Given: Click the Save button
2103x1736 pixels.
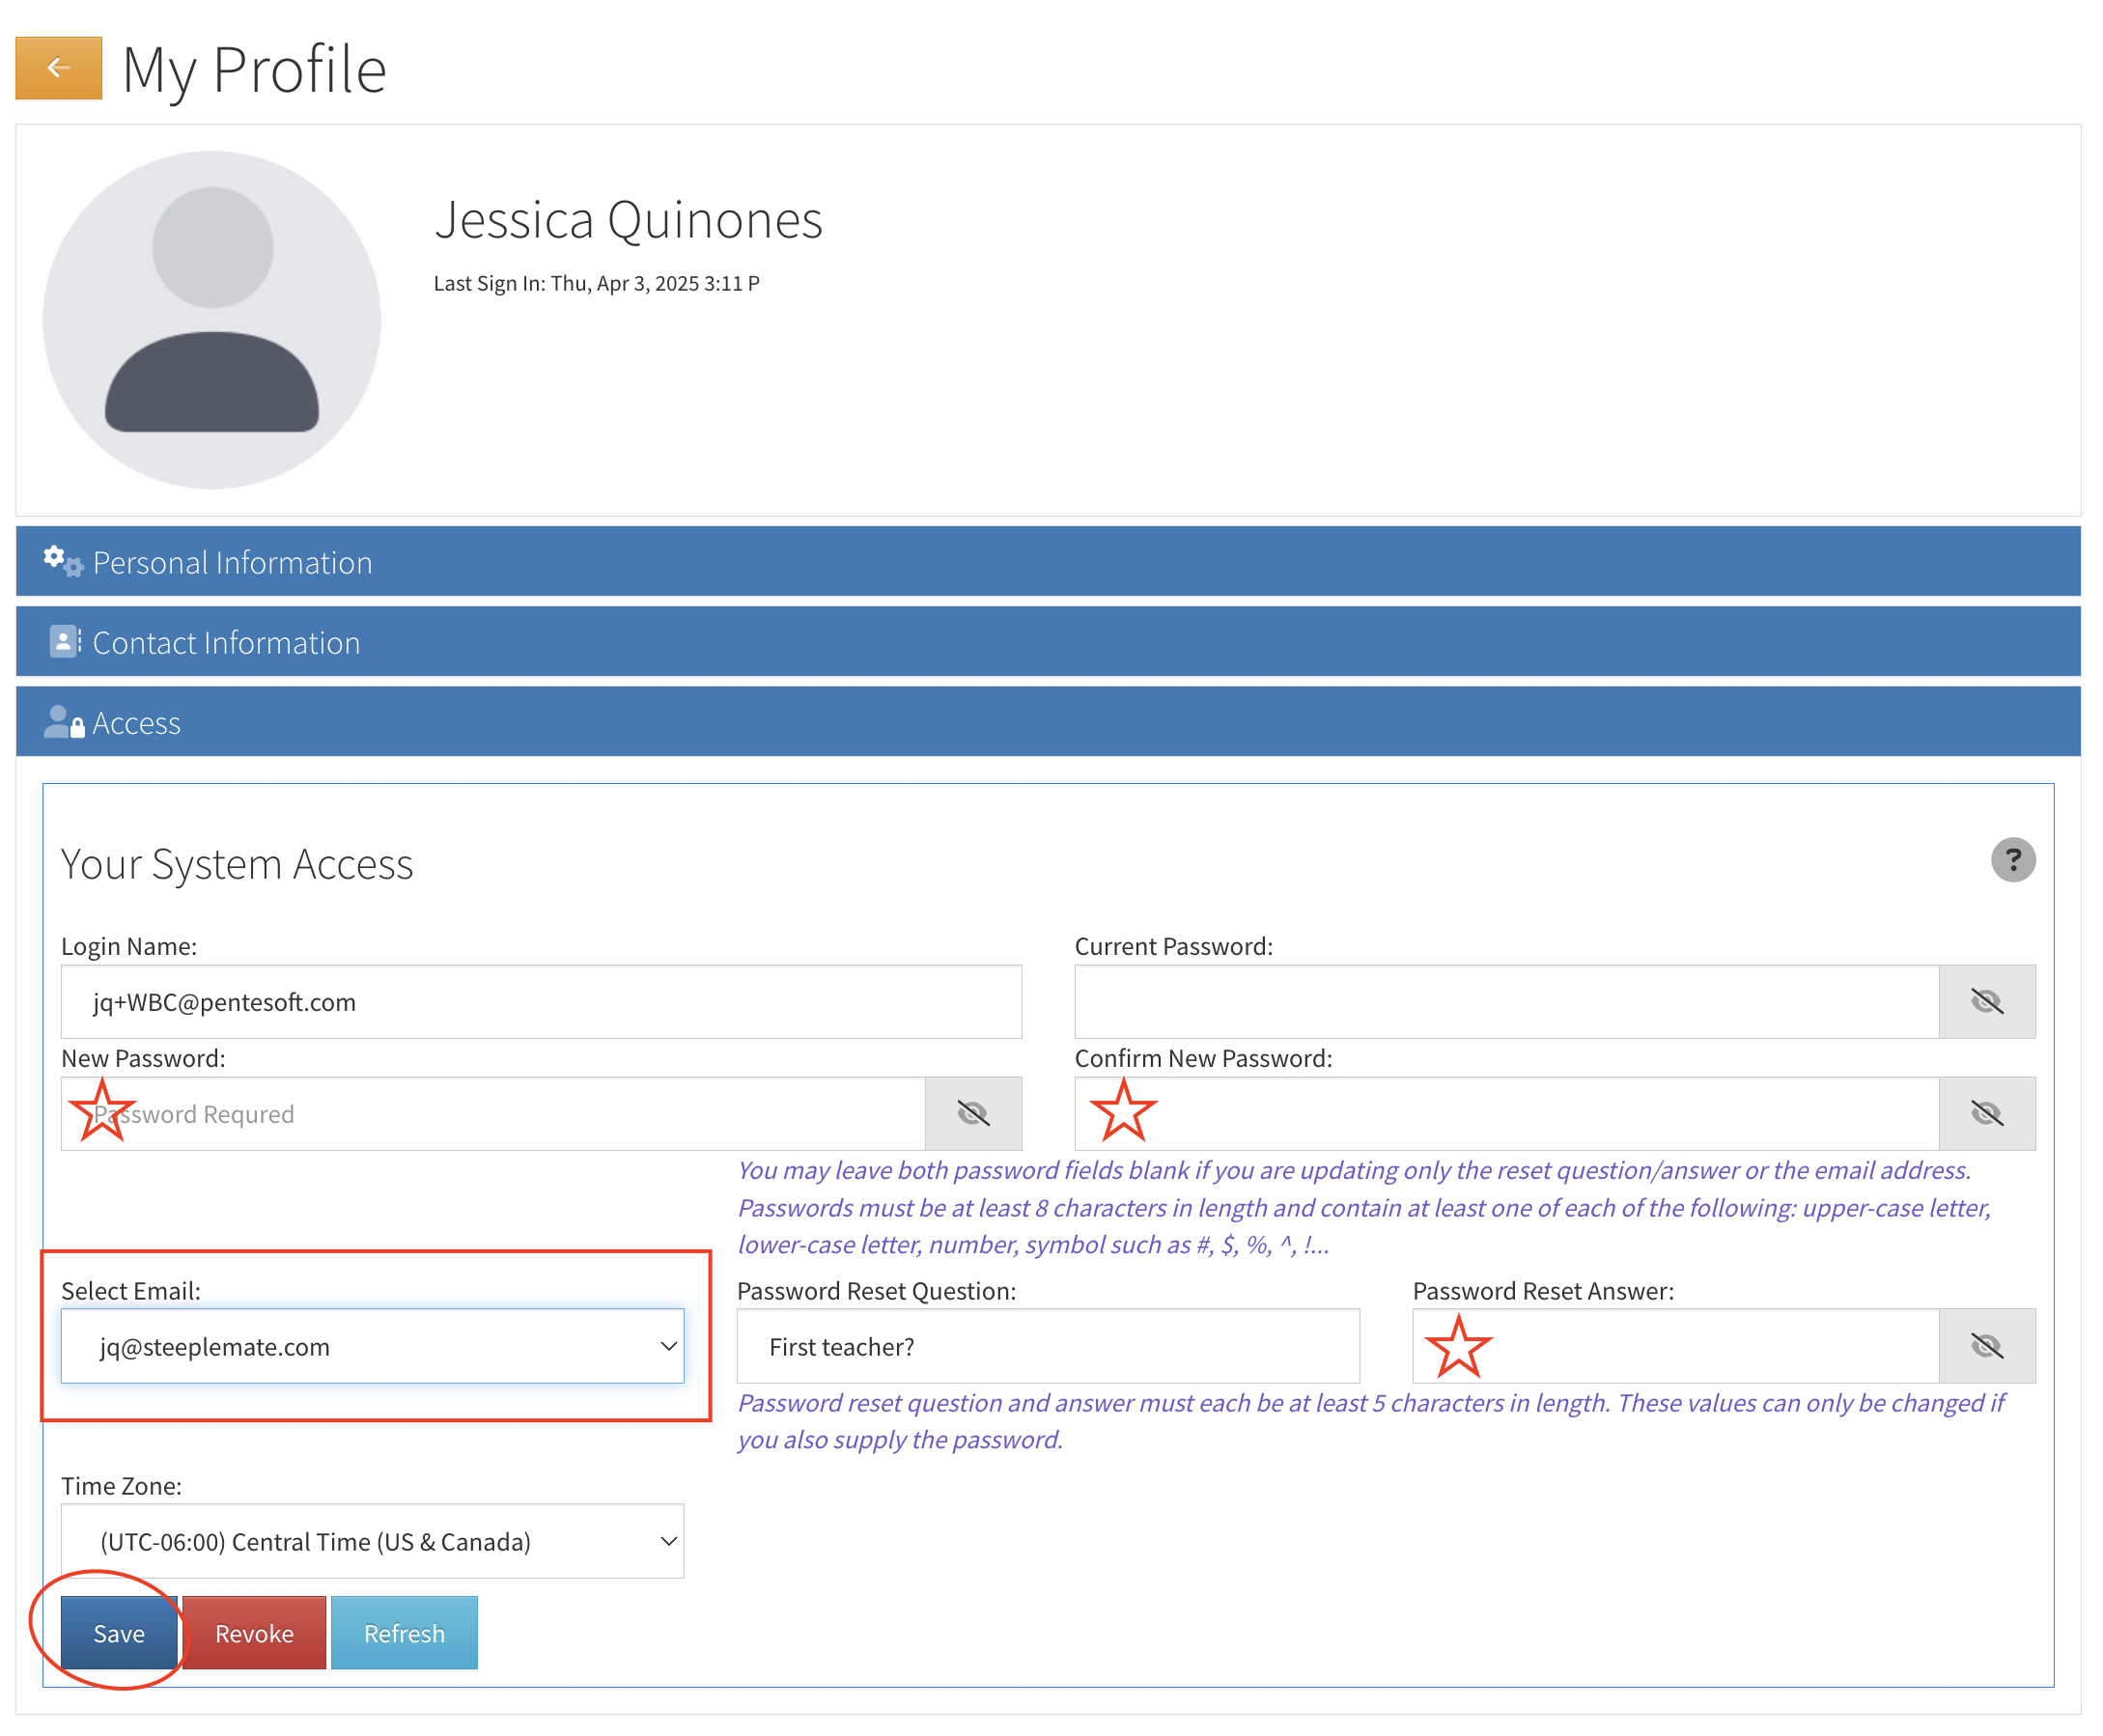Looking at the screenshot, I should click(119, 1633).
